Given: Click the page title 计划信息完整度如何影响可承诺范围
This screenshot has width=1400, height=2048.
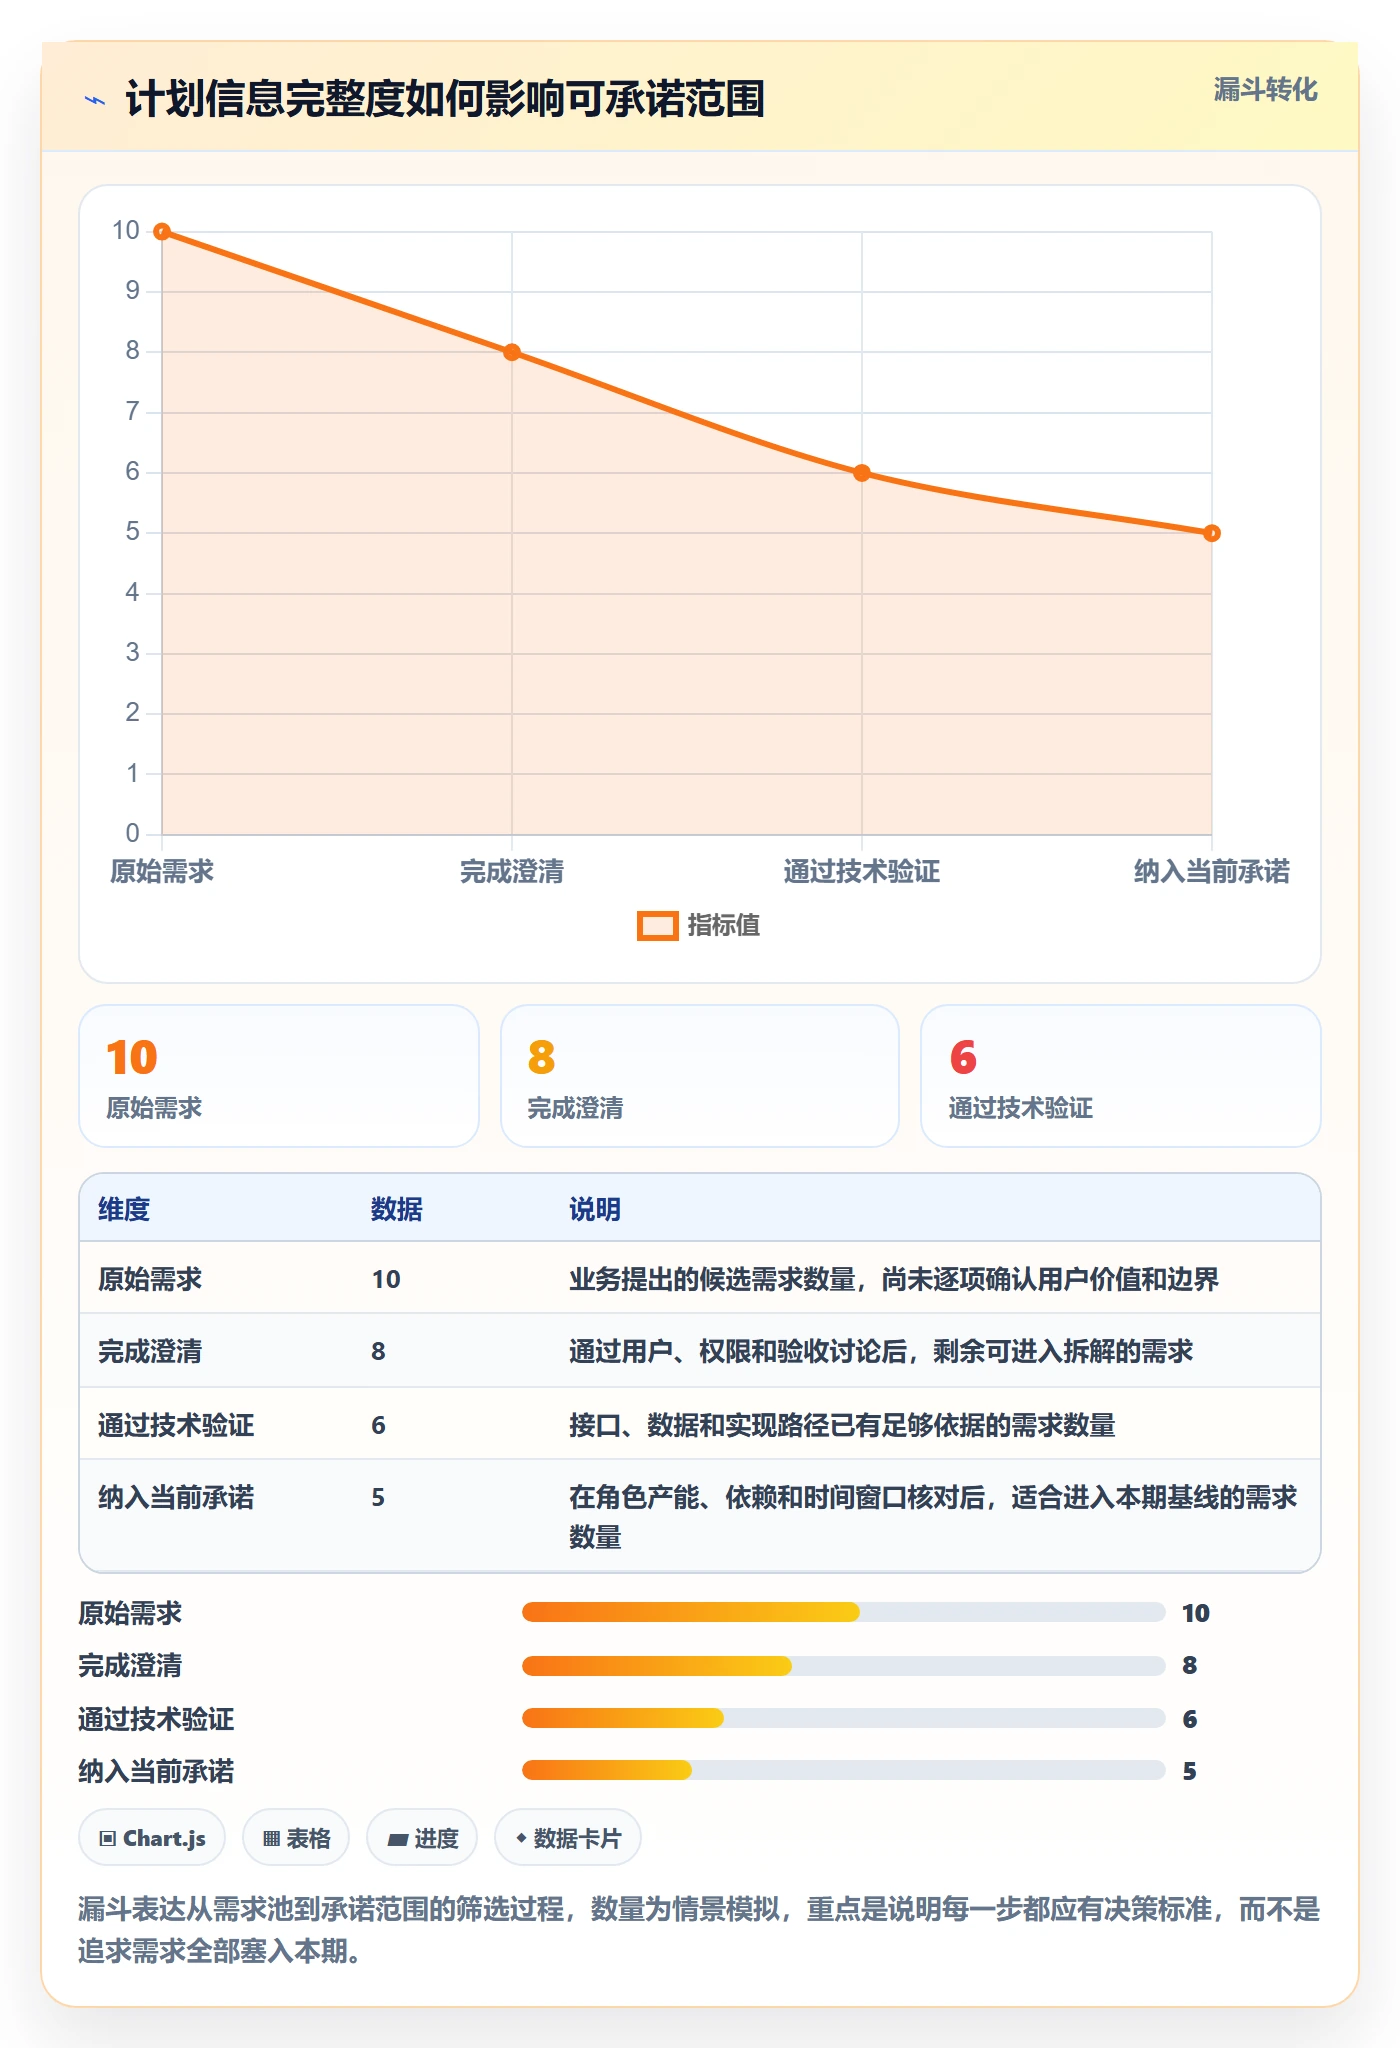Looking at the screenshot, I should [x=445, y=99].
